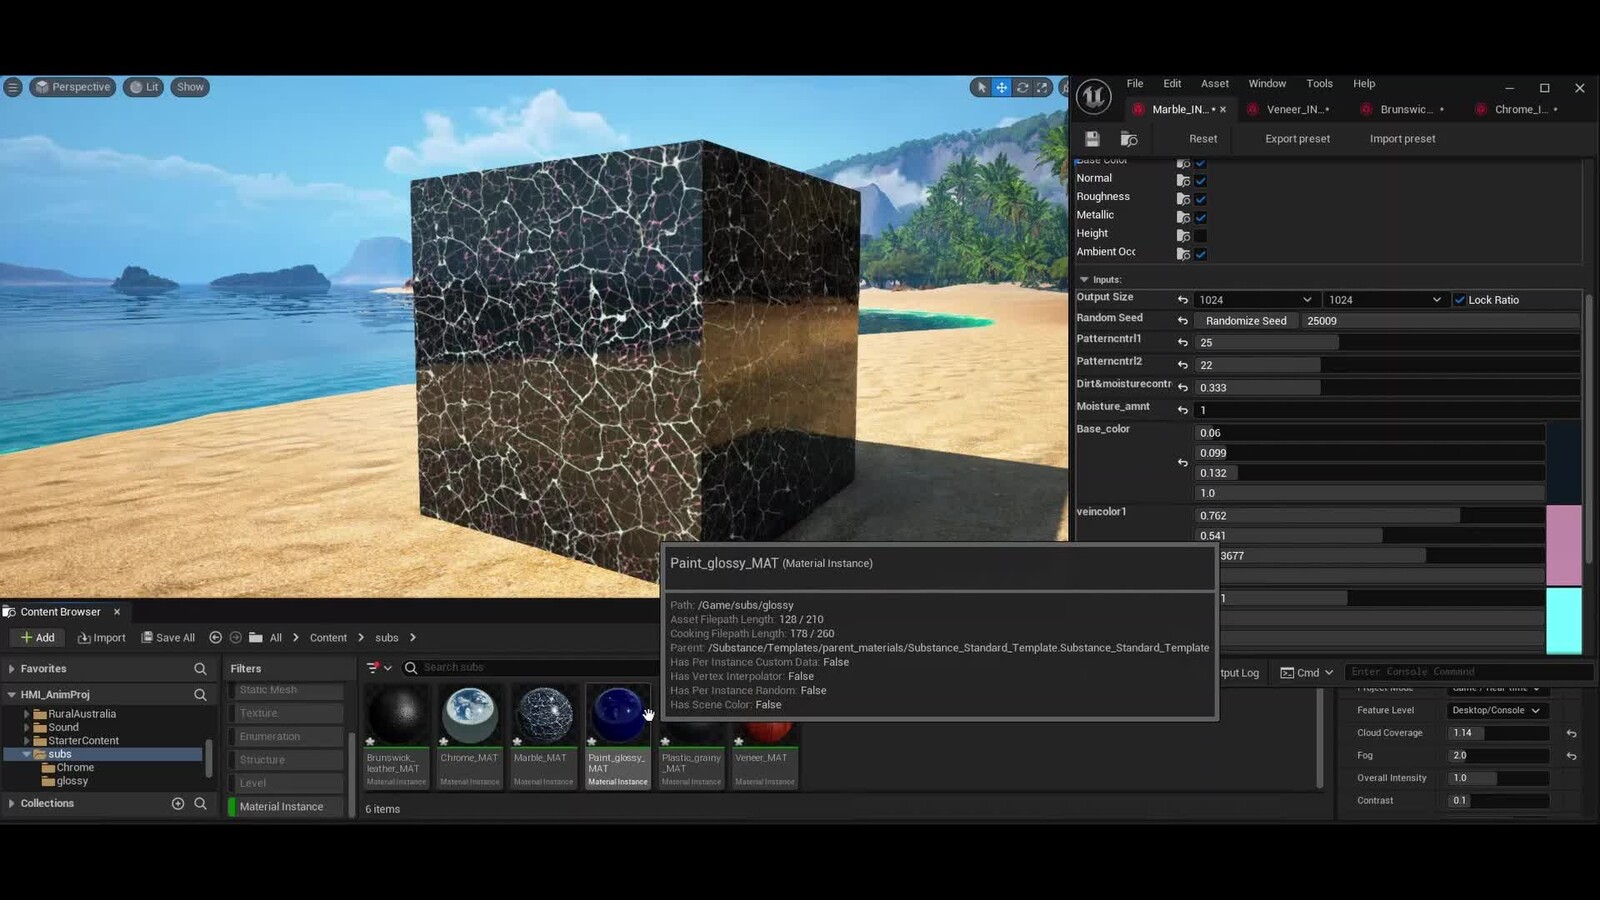Reset Fog value arrow

point(1571,756)
